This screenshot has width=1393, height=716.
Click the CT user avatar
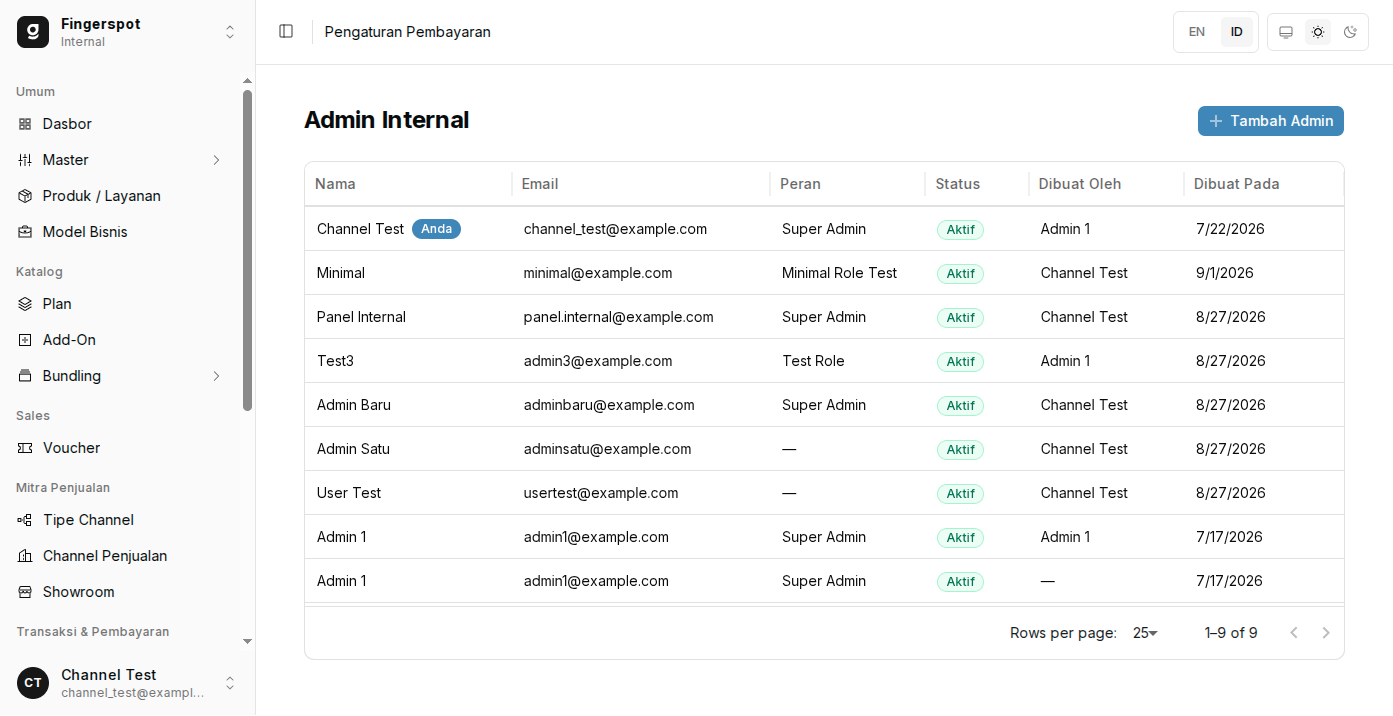pos(33,683)
